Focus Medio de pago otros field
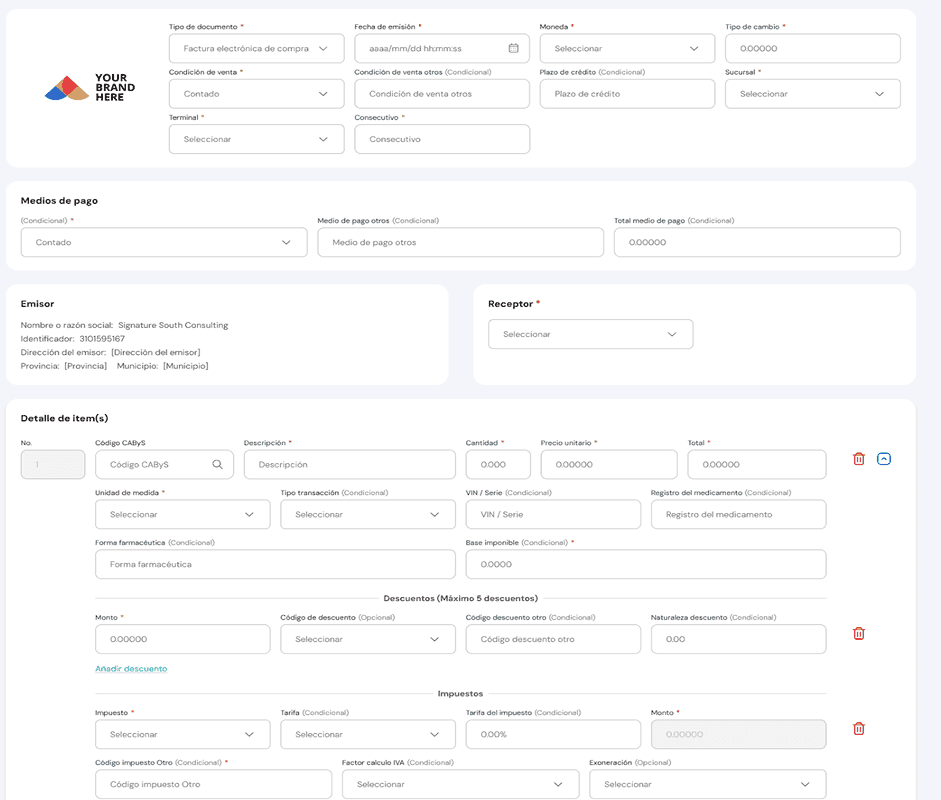 point(460,242)
